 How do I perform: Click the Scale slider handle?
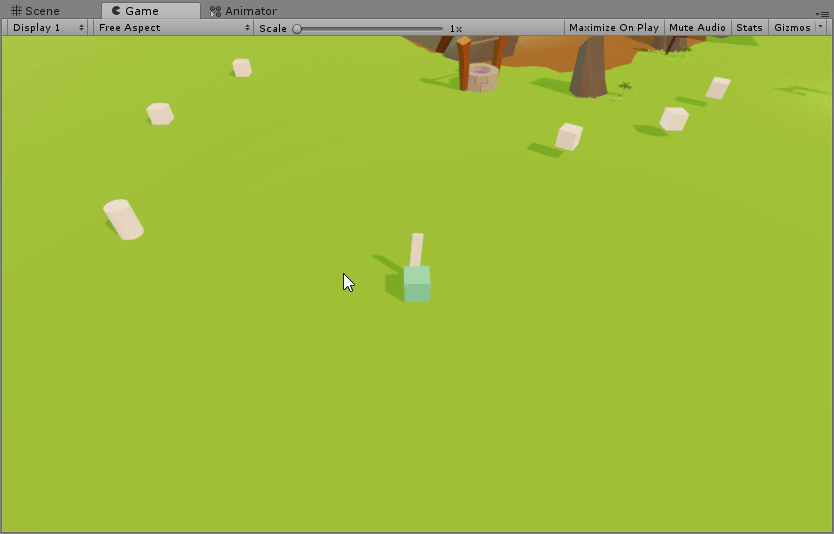pos(297,29)
